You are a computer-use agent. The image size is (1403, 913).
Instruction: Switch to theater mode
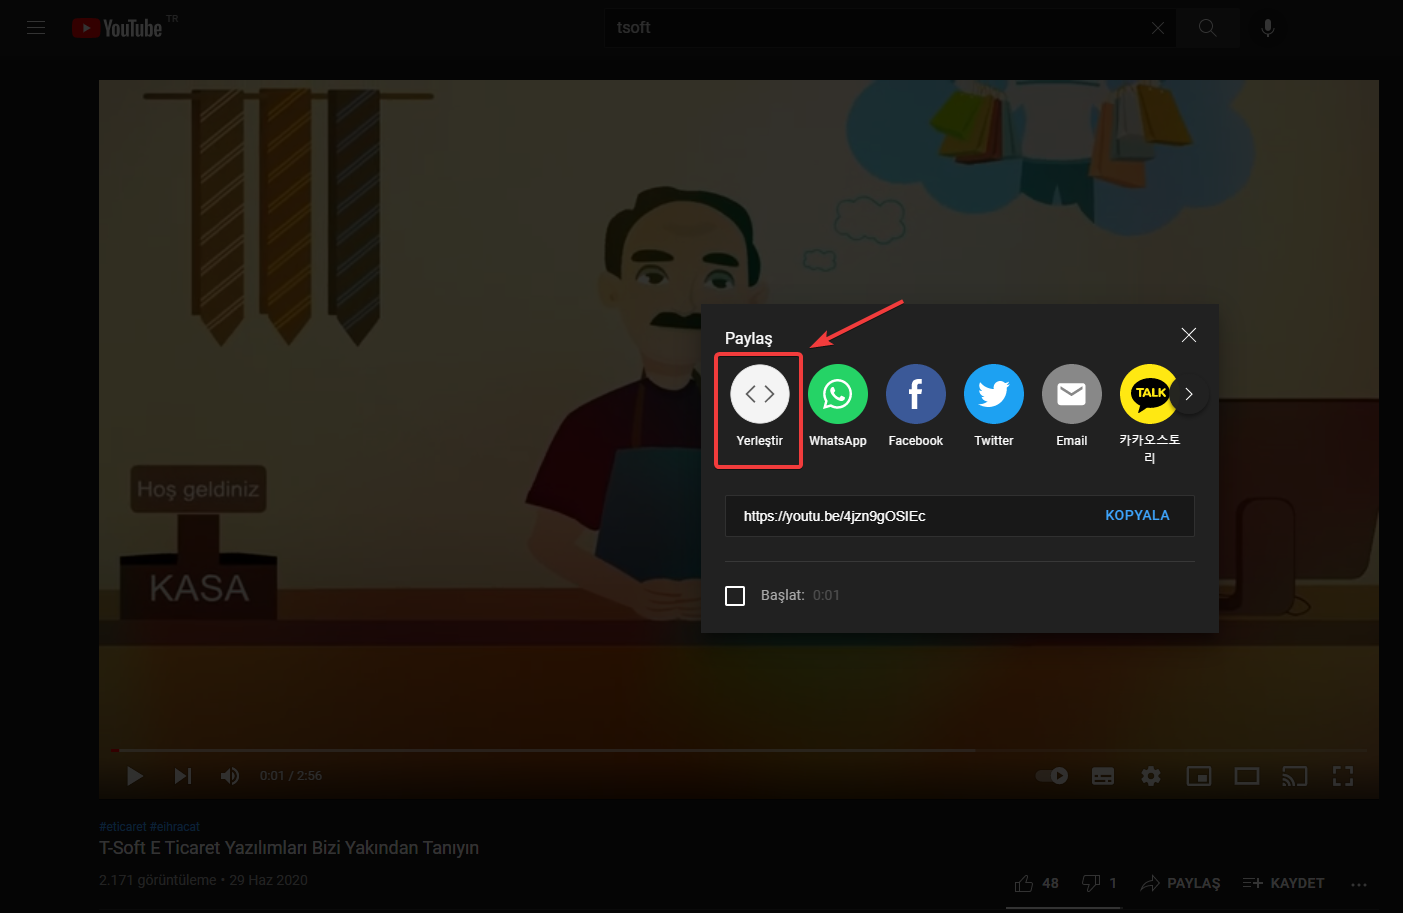point(1247,776)
